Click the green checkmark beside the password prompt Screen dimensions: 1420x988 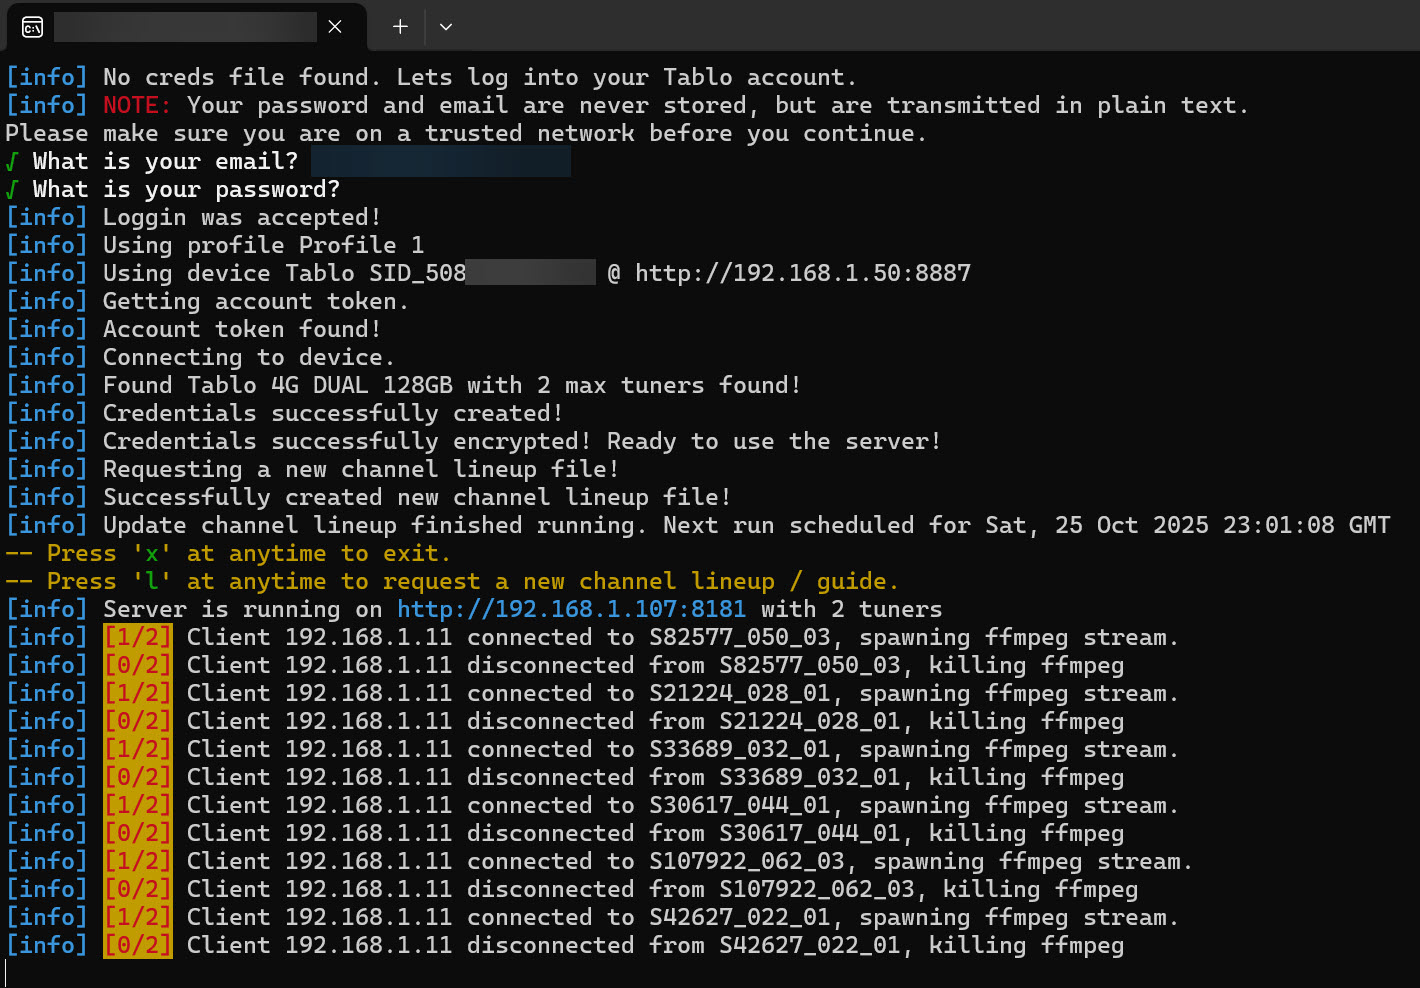[12, 189]
